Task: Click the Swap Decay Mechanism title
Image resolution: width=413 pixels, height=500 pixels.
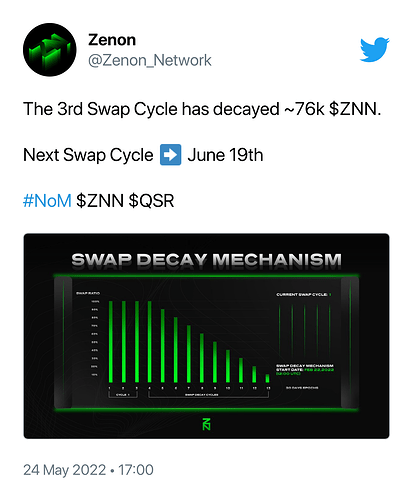Action: pos(206,260)
